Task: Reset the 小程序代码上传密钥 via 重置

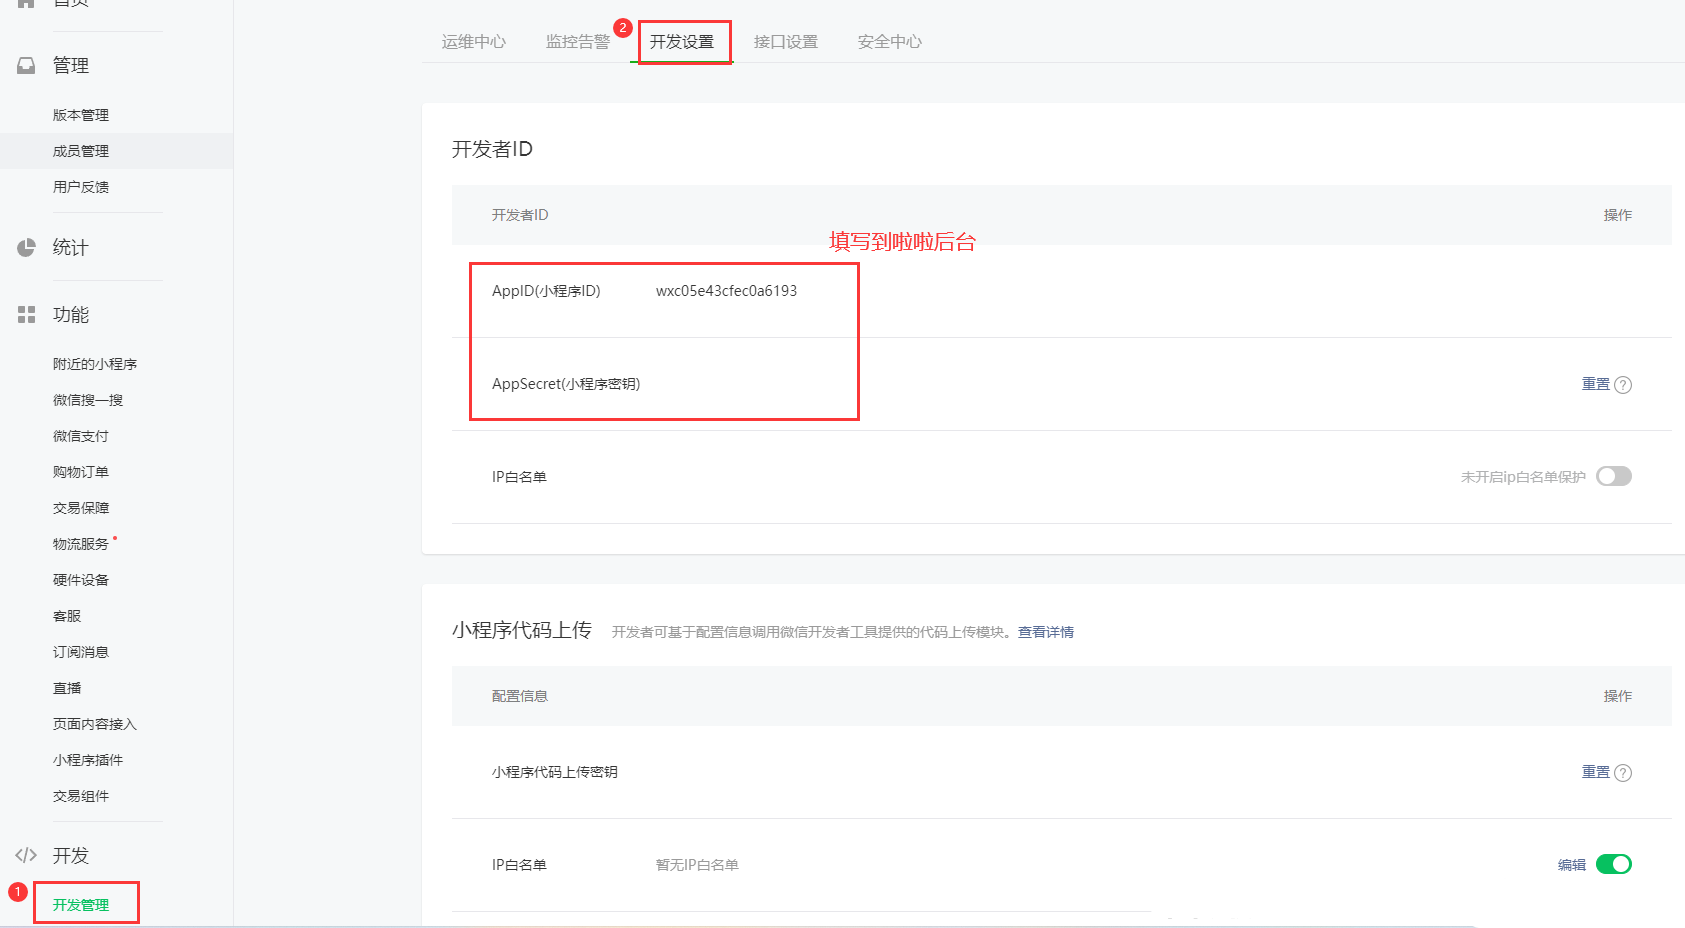Action: [x=1596, y=772]
